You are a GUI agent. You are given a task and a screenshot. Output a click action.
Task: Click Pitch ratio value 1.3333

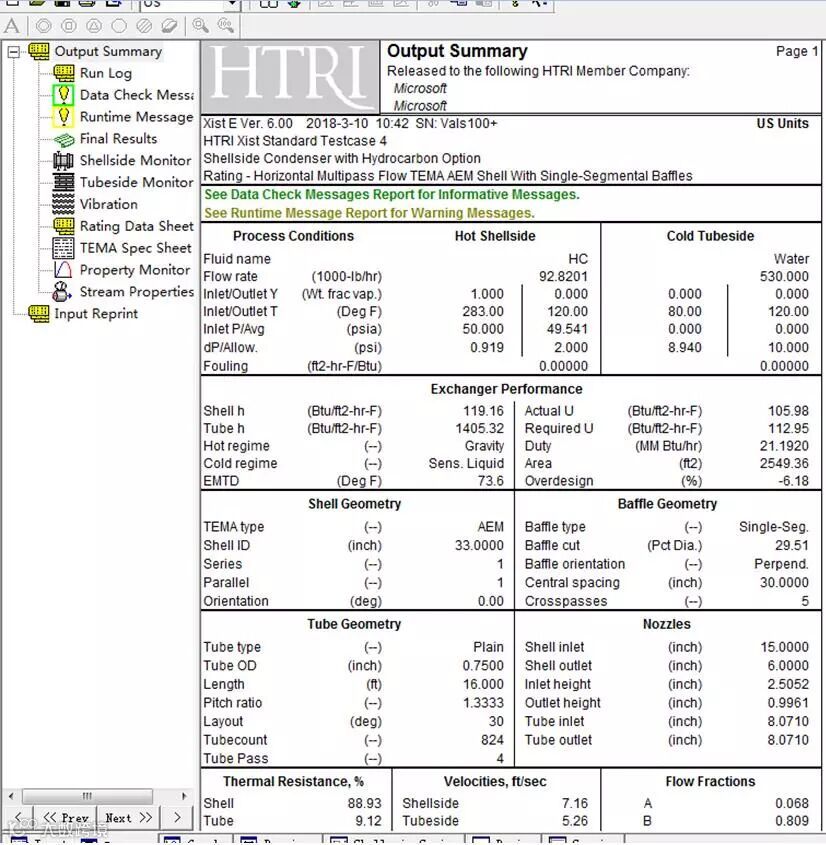(483, 703)
